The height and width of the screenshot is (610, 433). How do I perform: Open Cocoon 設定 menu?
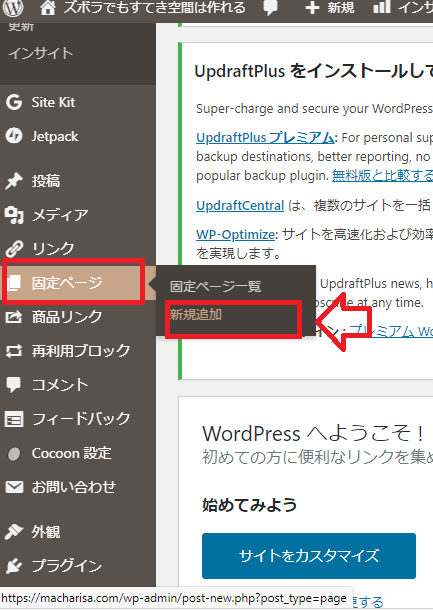[x=72, y=453]
